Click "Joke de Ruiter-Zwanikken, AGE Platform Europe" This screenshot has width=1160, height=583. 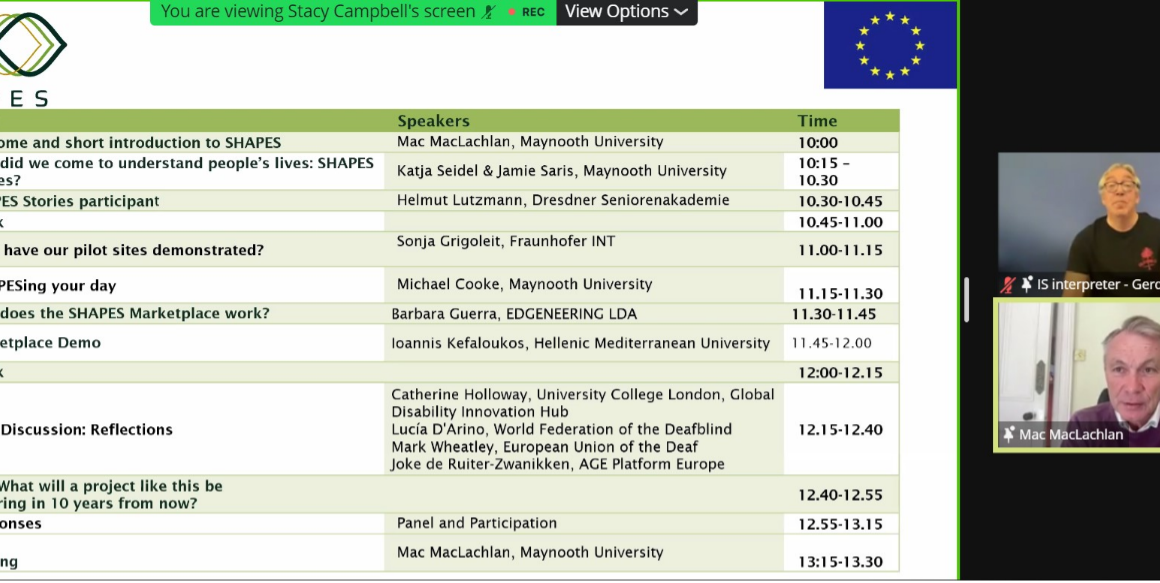[x=558, y=464]
